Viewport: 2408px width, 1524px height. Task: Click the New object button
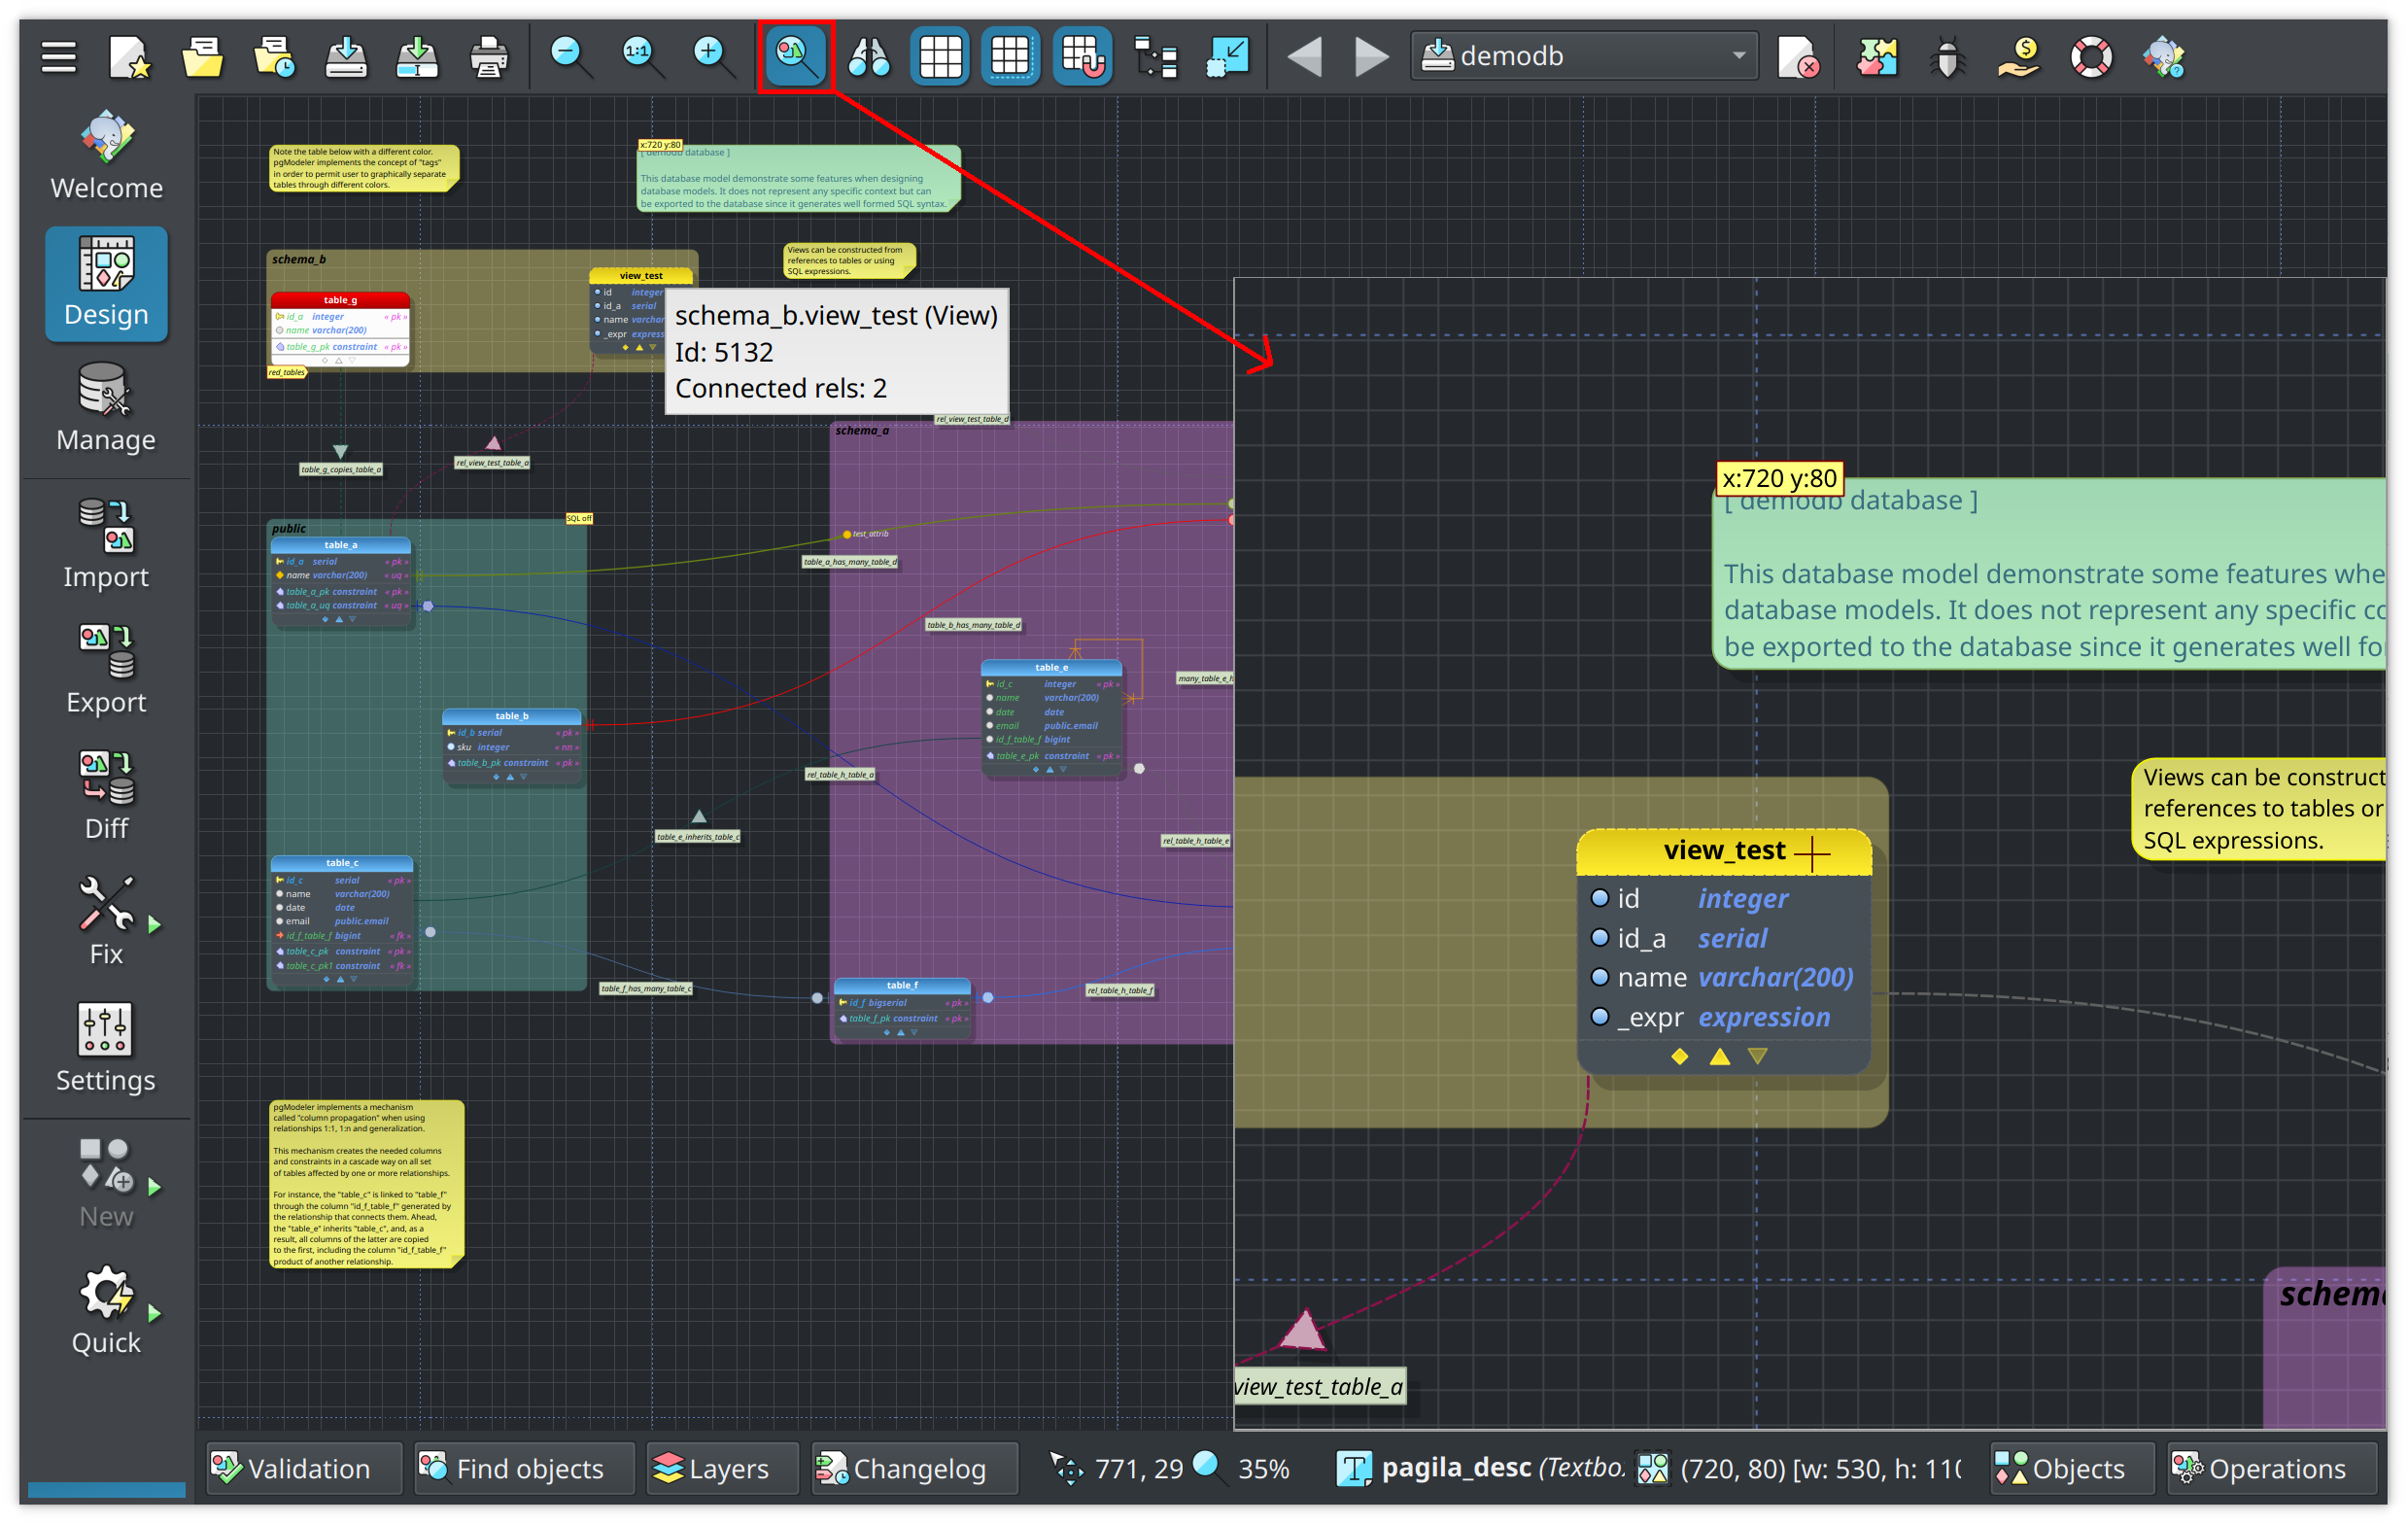(105, 1184)
